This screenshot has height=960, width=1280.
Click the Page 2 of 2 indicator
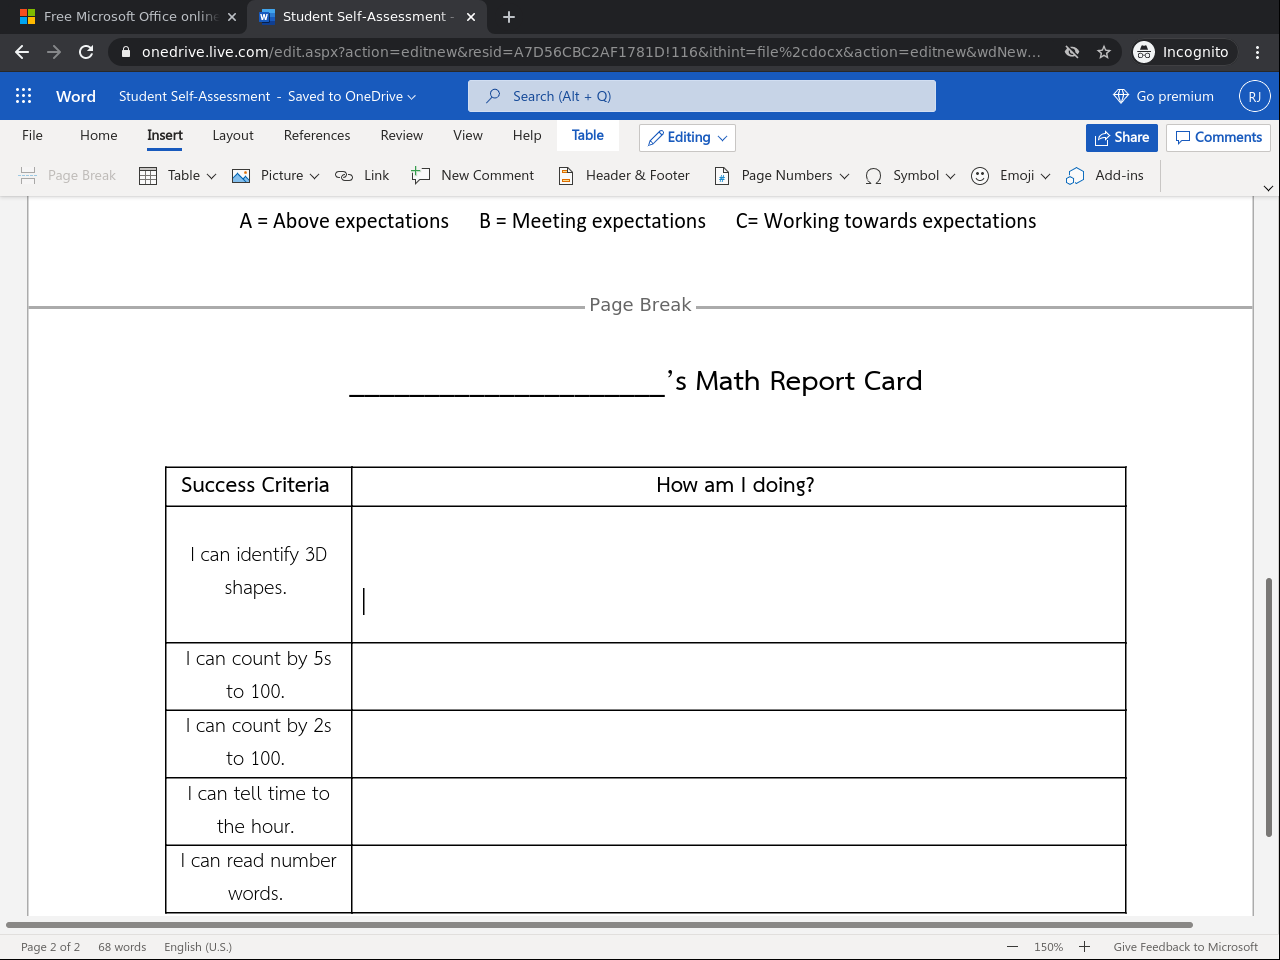[x=50, y=947]
